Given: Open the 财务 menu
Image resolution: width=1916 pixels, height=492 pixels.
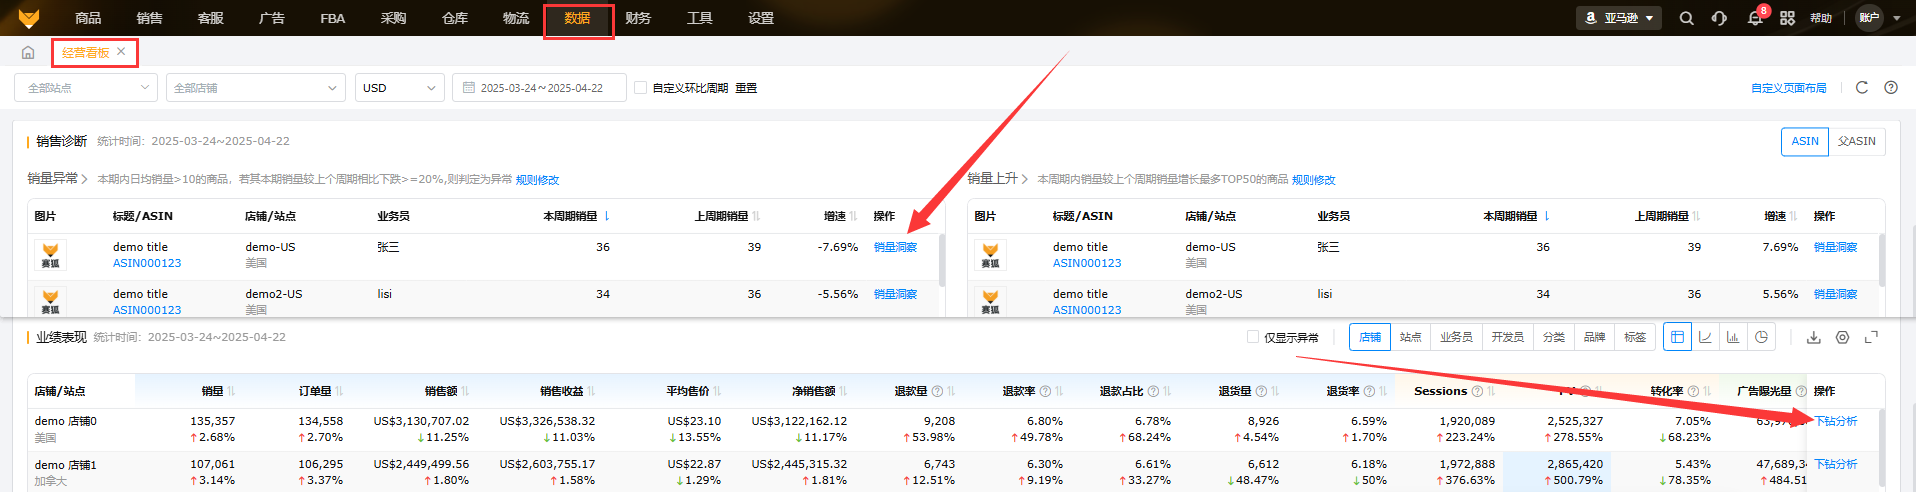Looking at the screenshot, I should tap(638, 18).
